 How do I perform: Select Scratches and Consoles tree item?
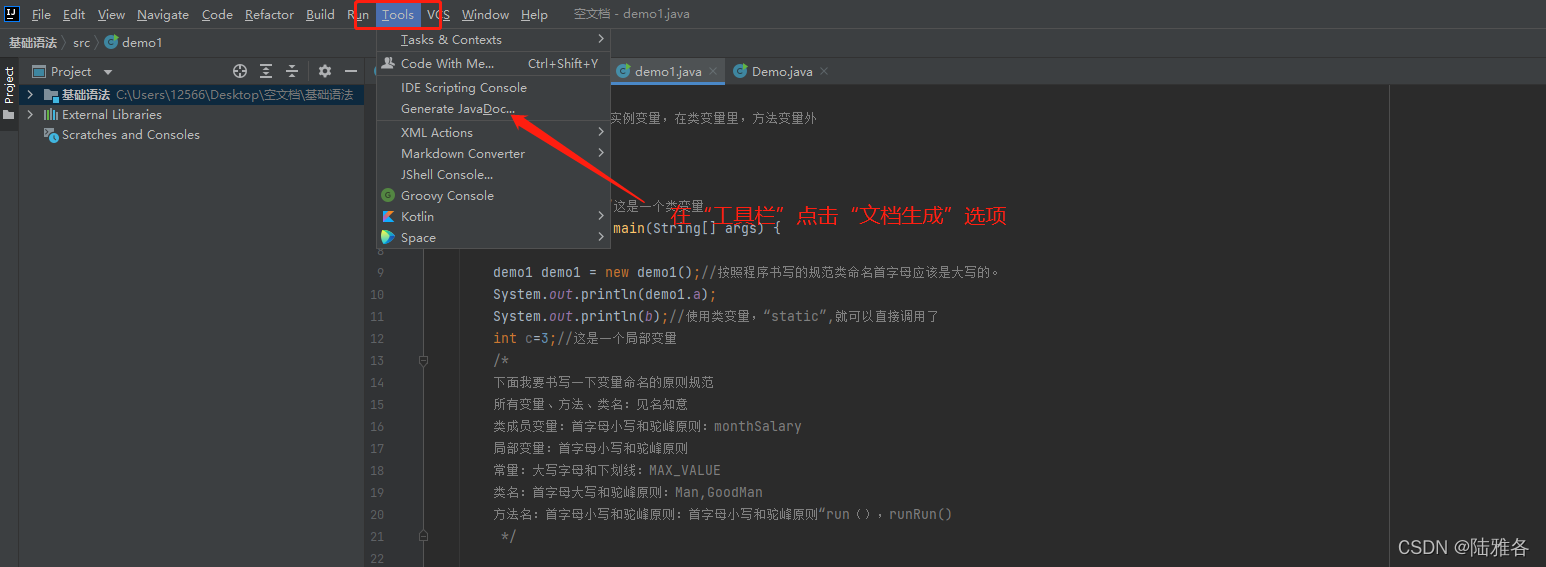point(130,135)
